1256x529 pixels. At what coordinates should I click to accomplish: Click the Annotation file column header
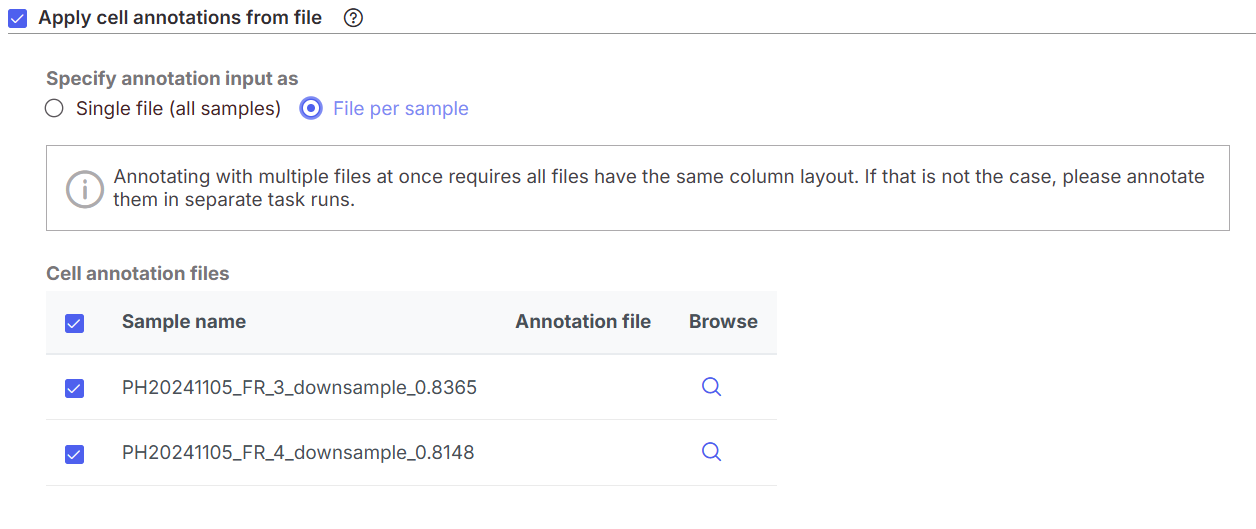pyautogui.click(x=583, y=321)
